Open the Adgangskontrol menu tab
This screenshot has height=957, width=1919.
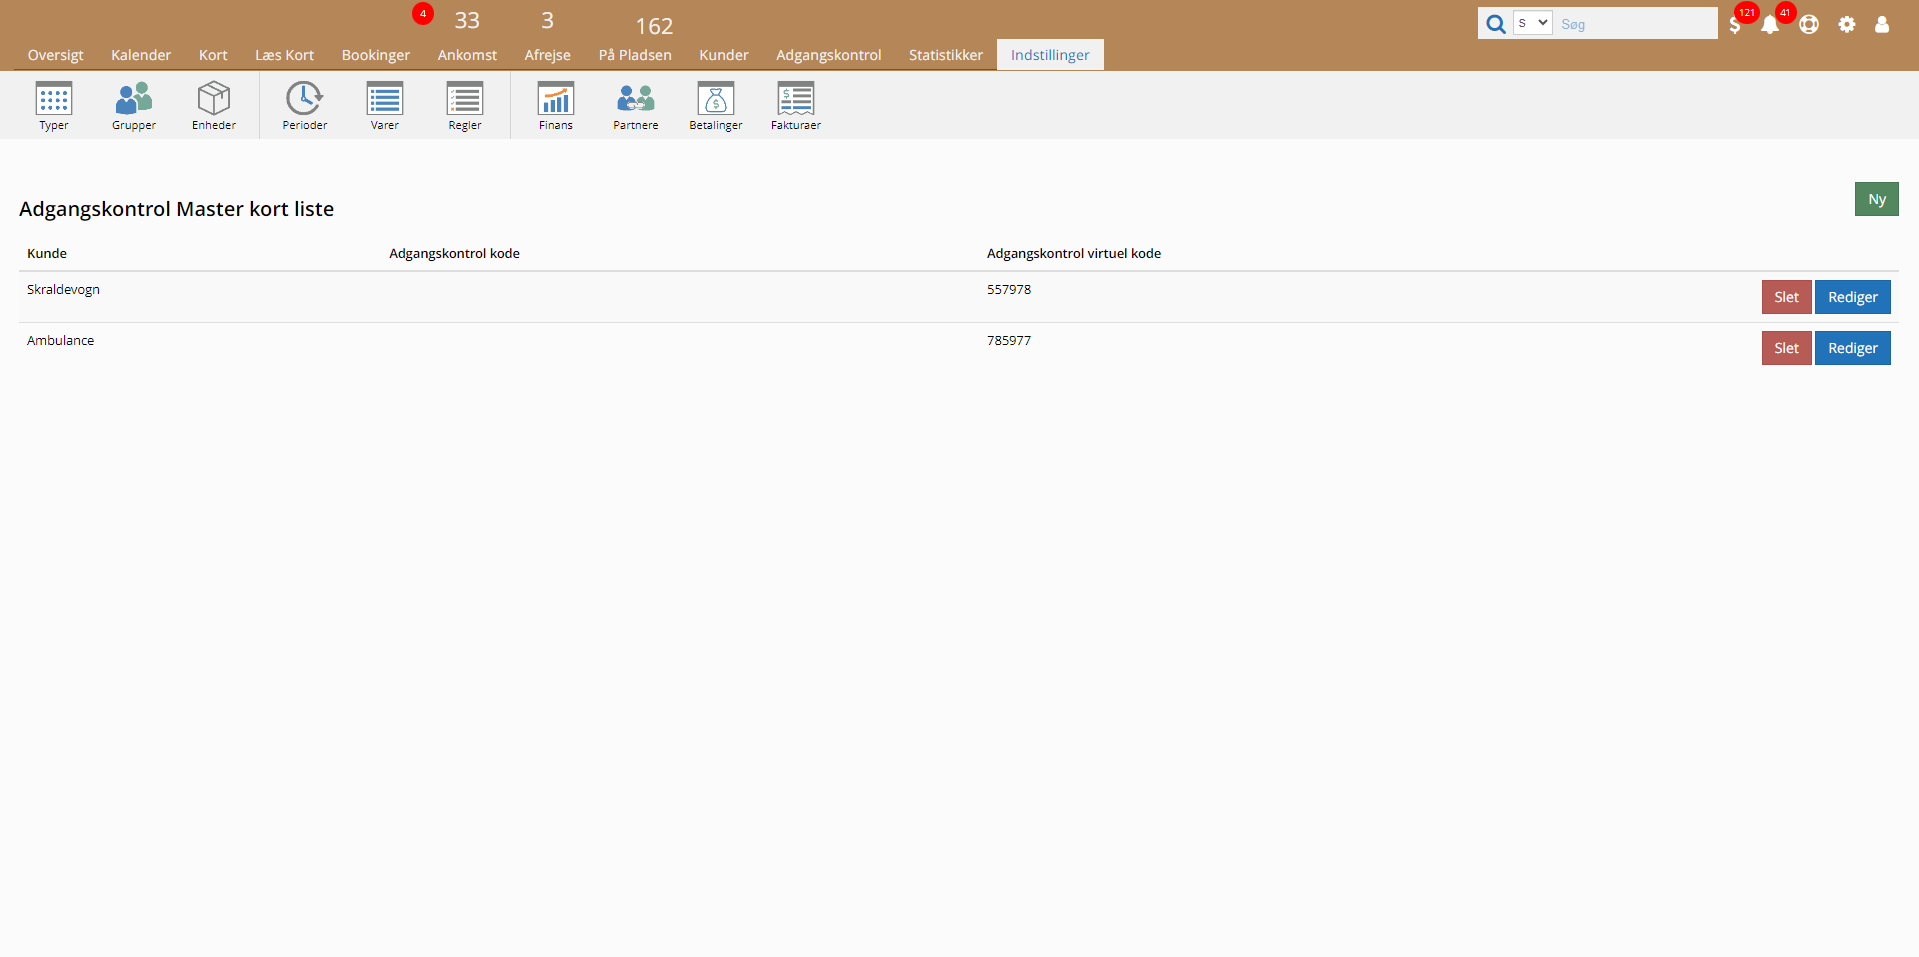click(828, 55)
